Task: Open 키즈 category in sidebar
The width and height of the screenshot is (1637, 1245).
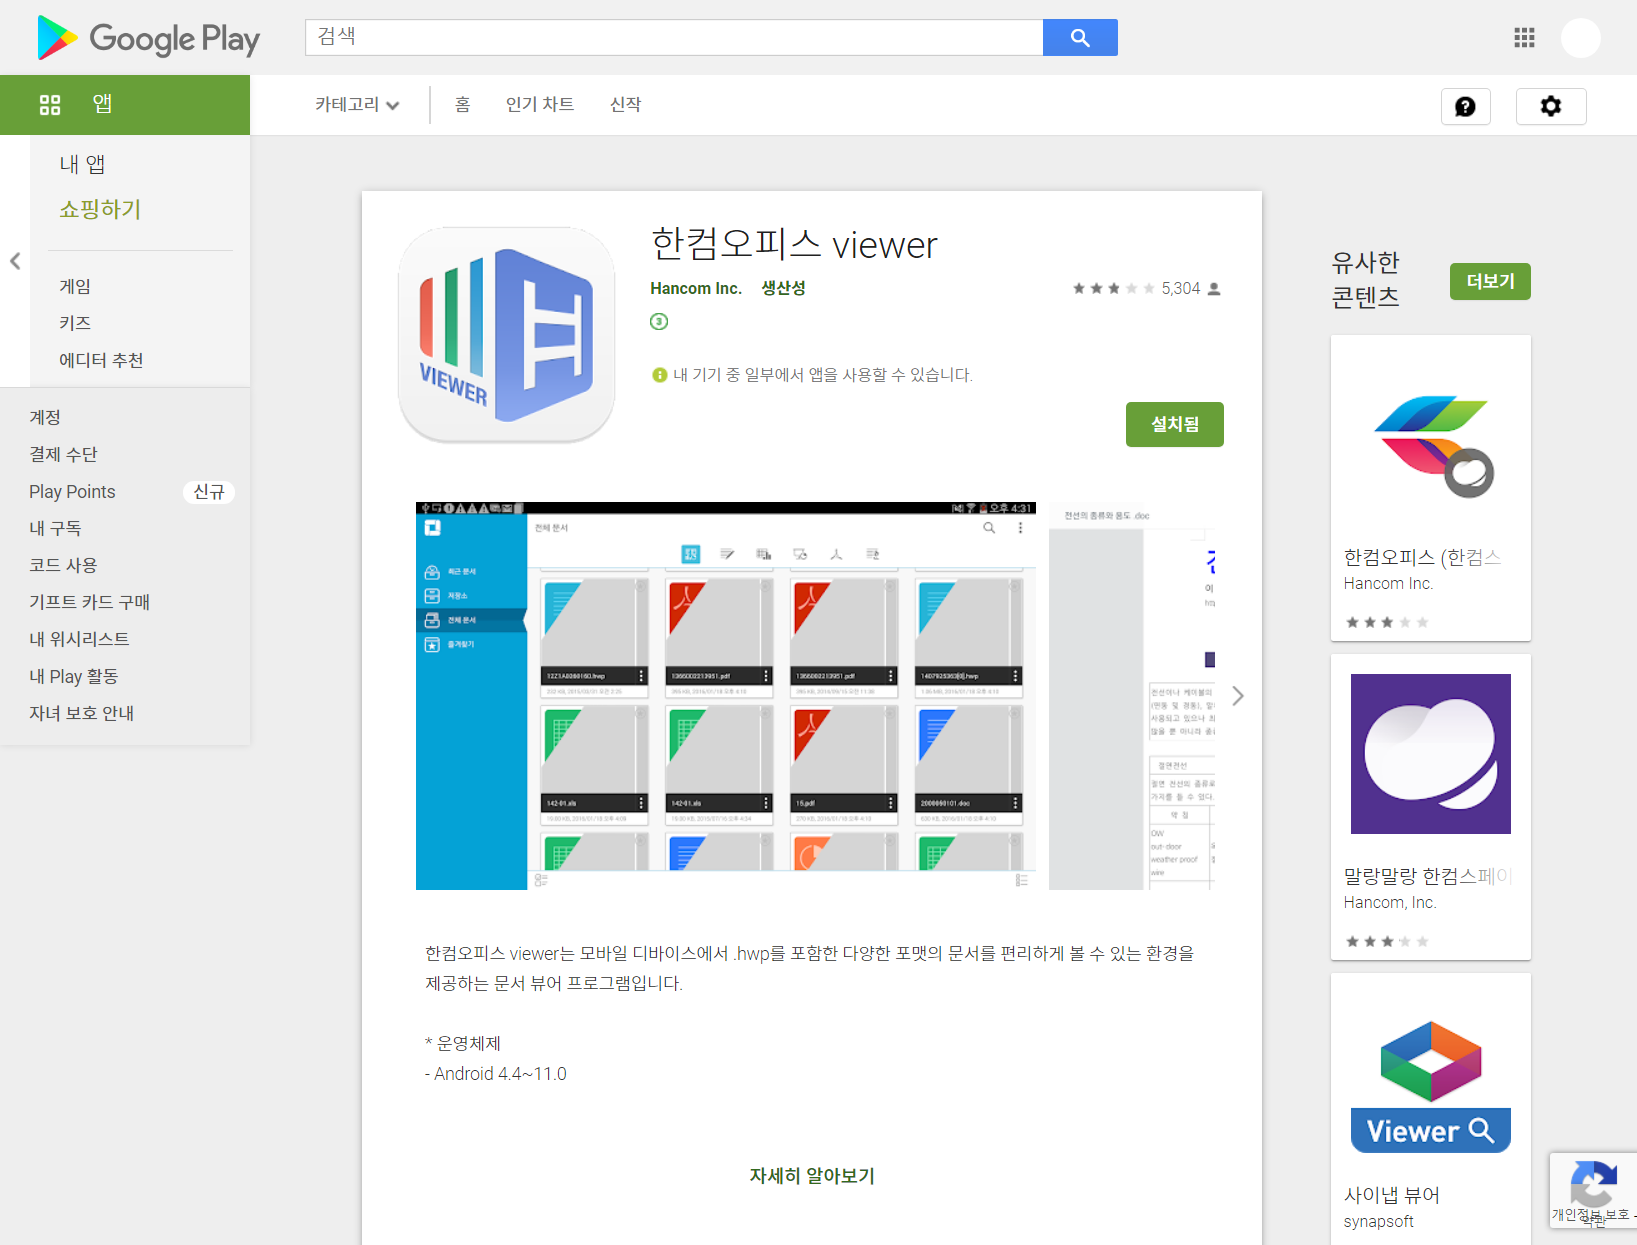Action: tap(75, 323)
